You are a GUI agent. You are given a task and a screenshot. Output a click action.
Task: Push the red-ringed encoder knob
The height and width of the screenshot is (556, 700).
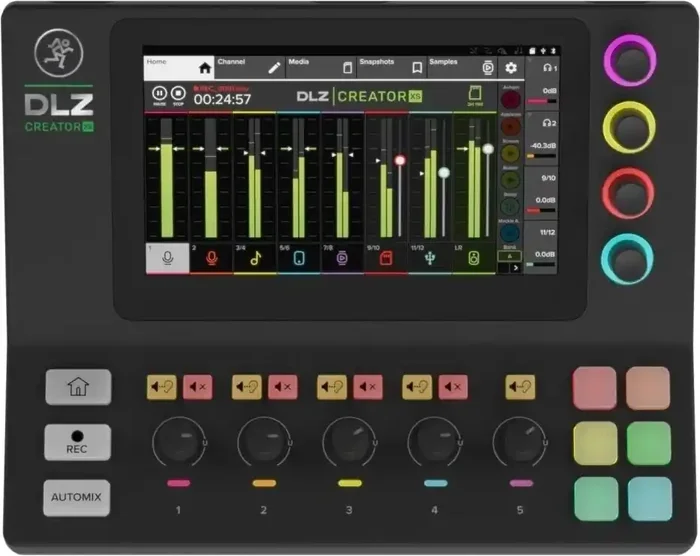coord(628,193)
